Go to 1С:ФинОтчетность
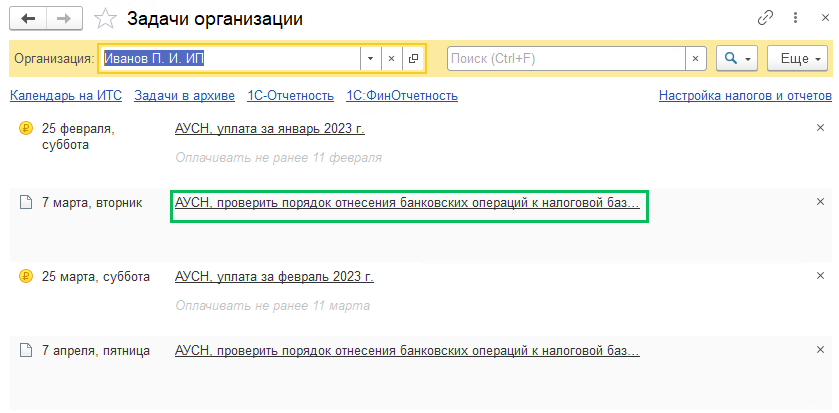 tap(402, 96)
